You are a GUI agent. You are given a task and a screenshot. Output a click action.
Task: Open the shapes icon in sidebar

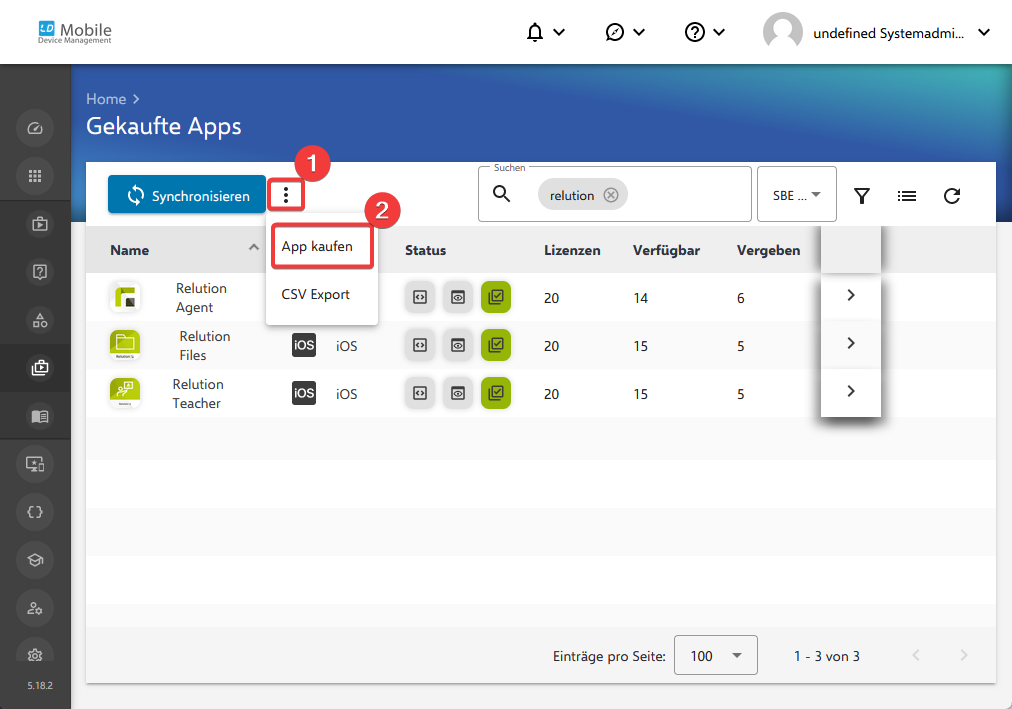click(39, 320)
